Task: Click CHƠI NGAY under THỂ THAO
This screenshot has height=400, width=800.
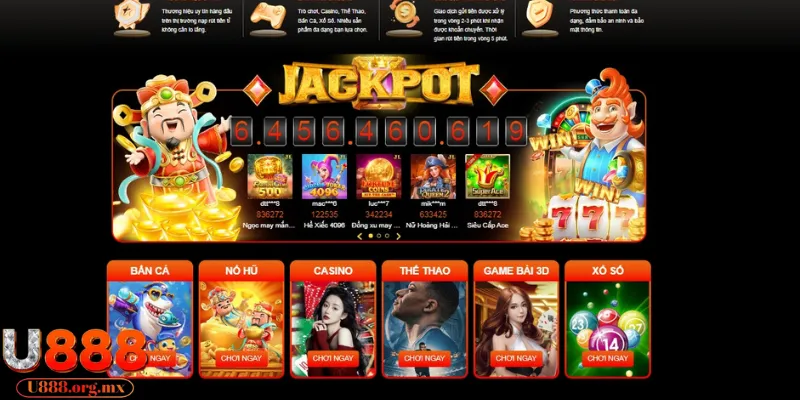Action: pos(424,359)
